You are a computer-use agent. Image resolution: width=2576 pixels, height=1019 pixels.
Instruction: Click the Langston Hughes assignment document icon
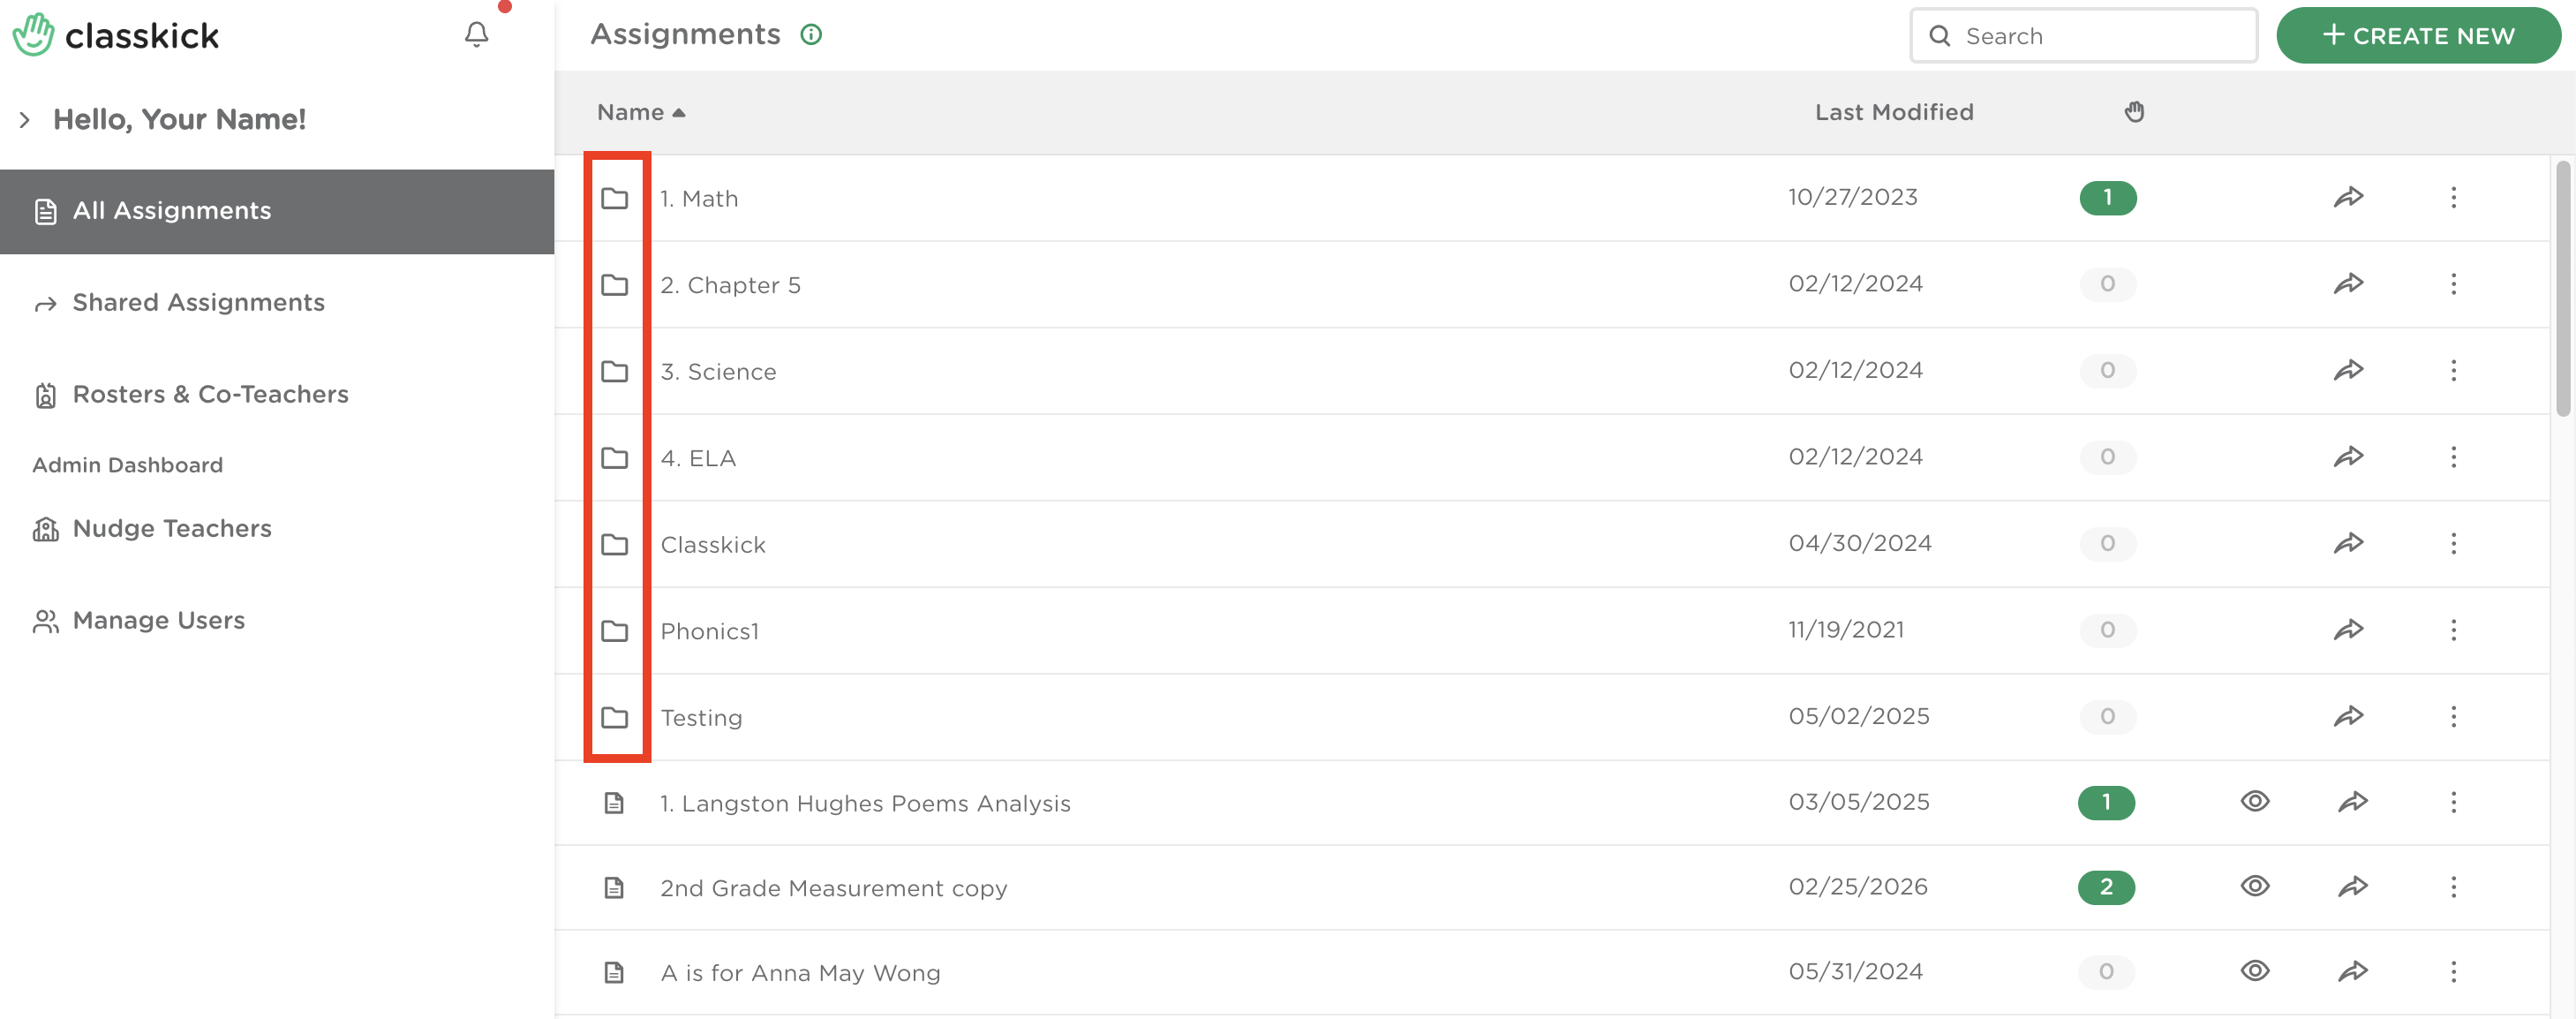[x=614, y=803]
